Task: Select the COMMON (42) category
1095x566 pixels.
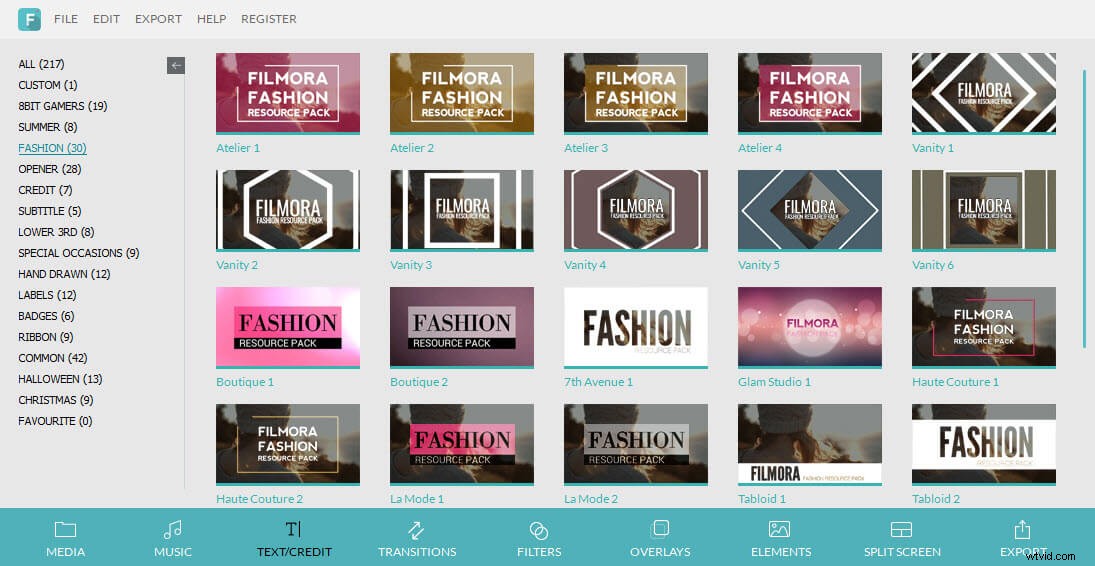Action: pos(52,358)
